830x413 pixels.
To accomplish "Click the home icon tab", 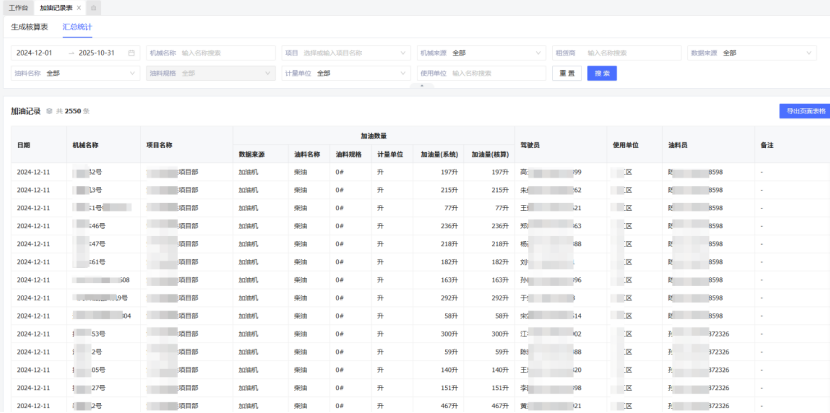I will coord(93,8).
